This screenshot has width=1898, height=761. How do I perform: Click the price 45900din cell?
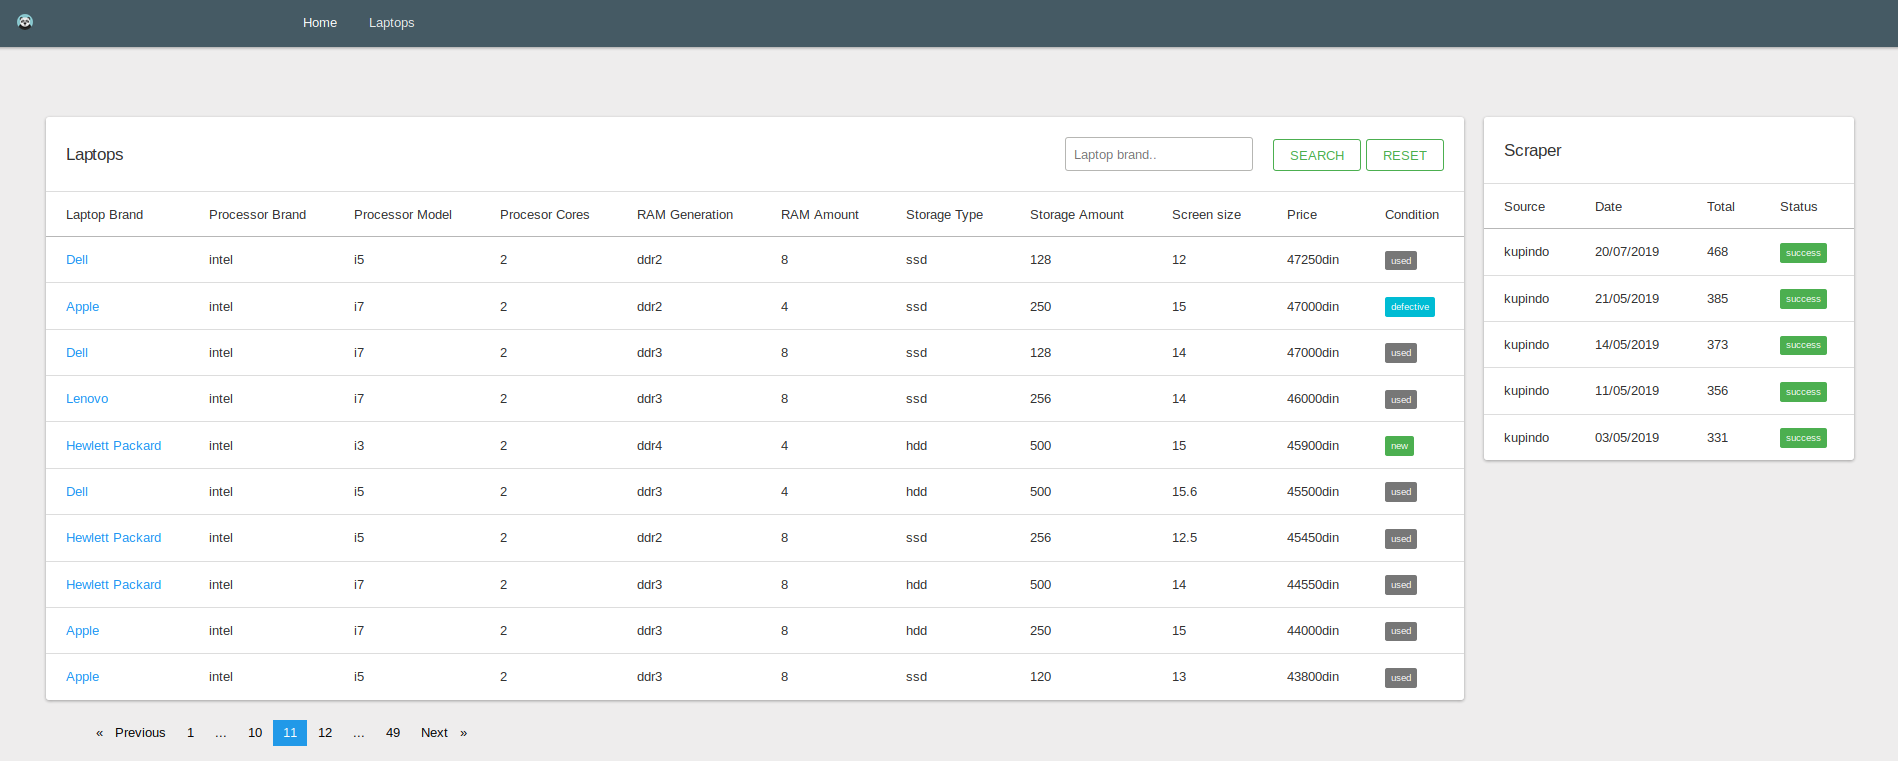[x=1313, y=446]
